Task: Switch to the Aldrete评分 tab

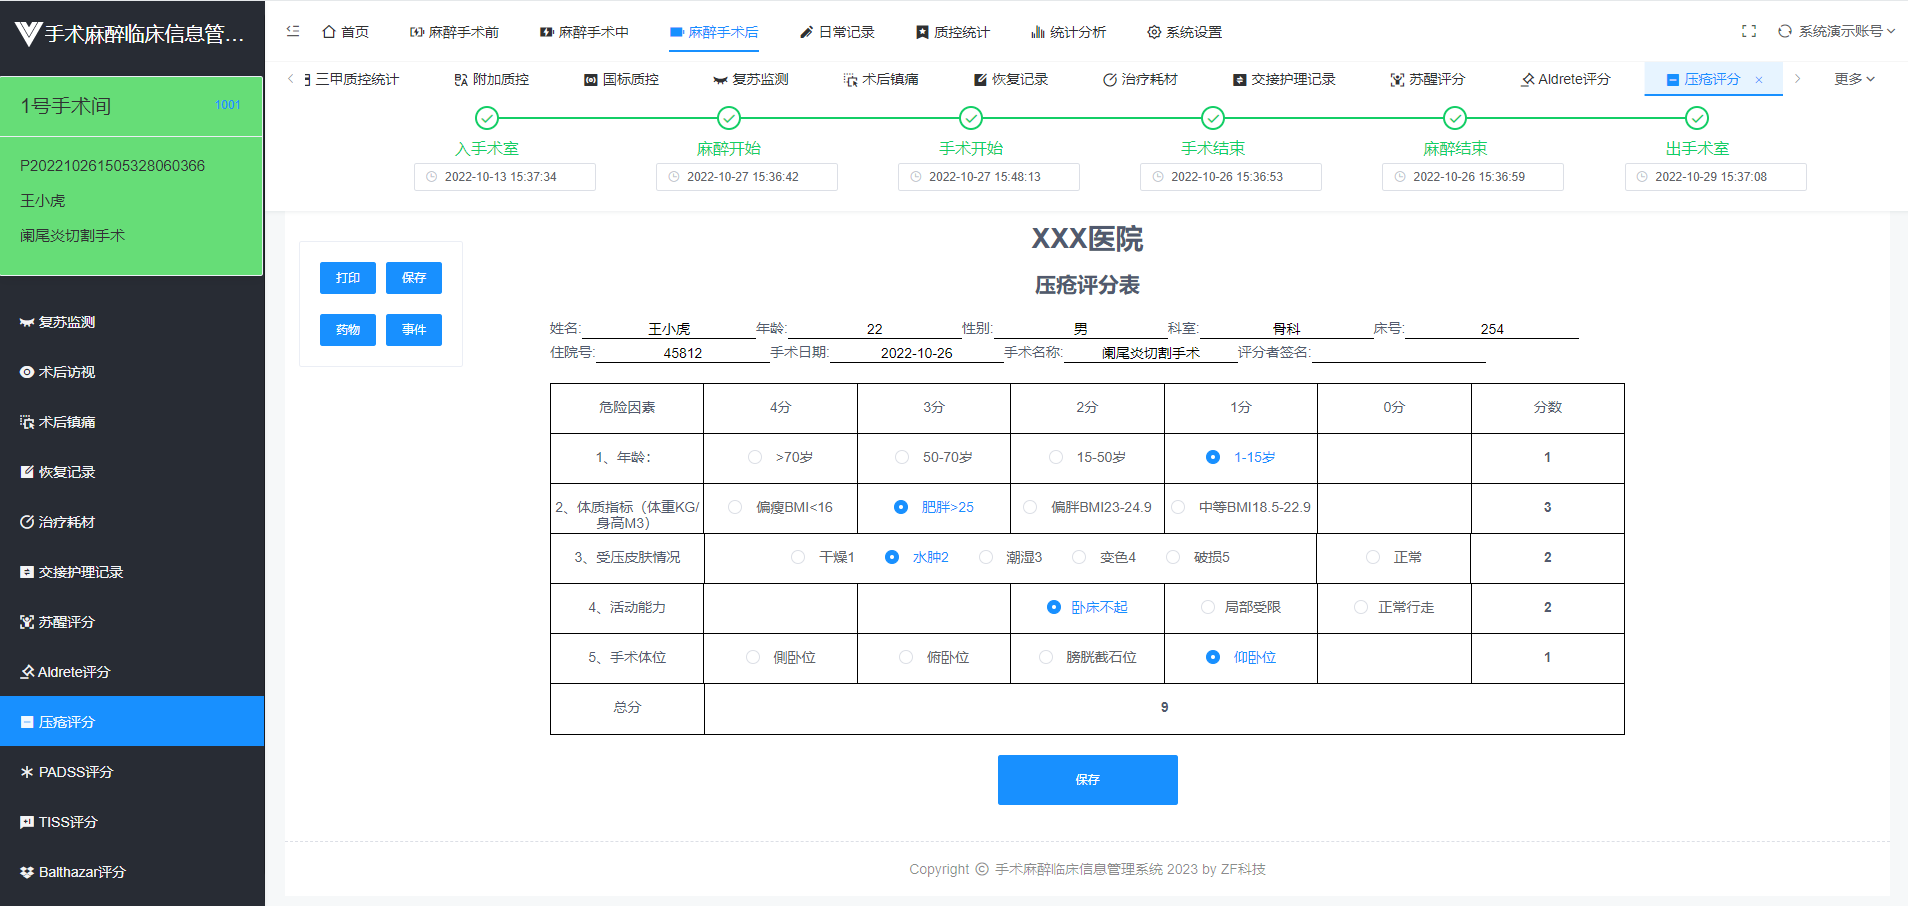Action: coord(1565,79)
